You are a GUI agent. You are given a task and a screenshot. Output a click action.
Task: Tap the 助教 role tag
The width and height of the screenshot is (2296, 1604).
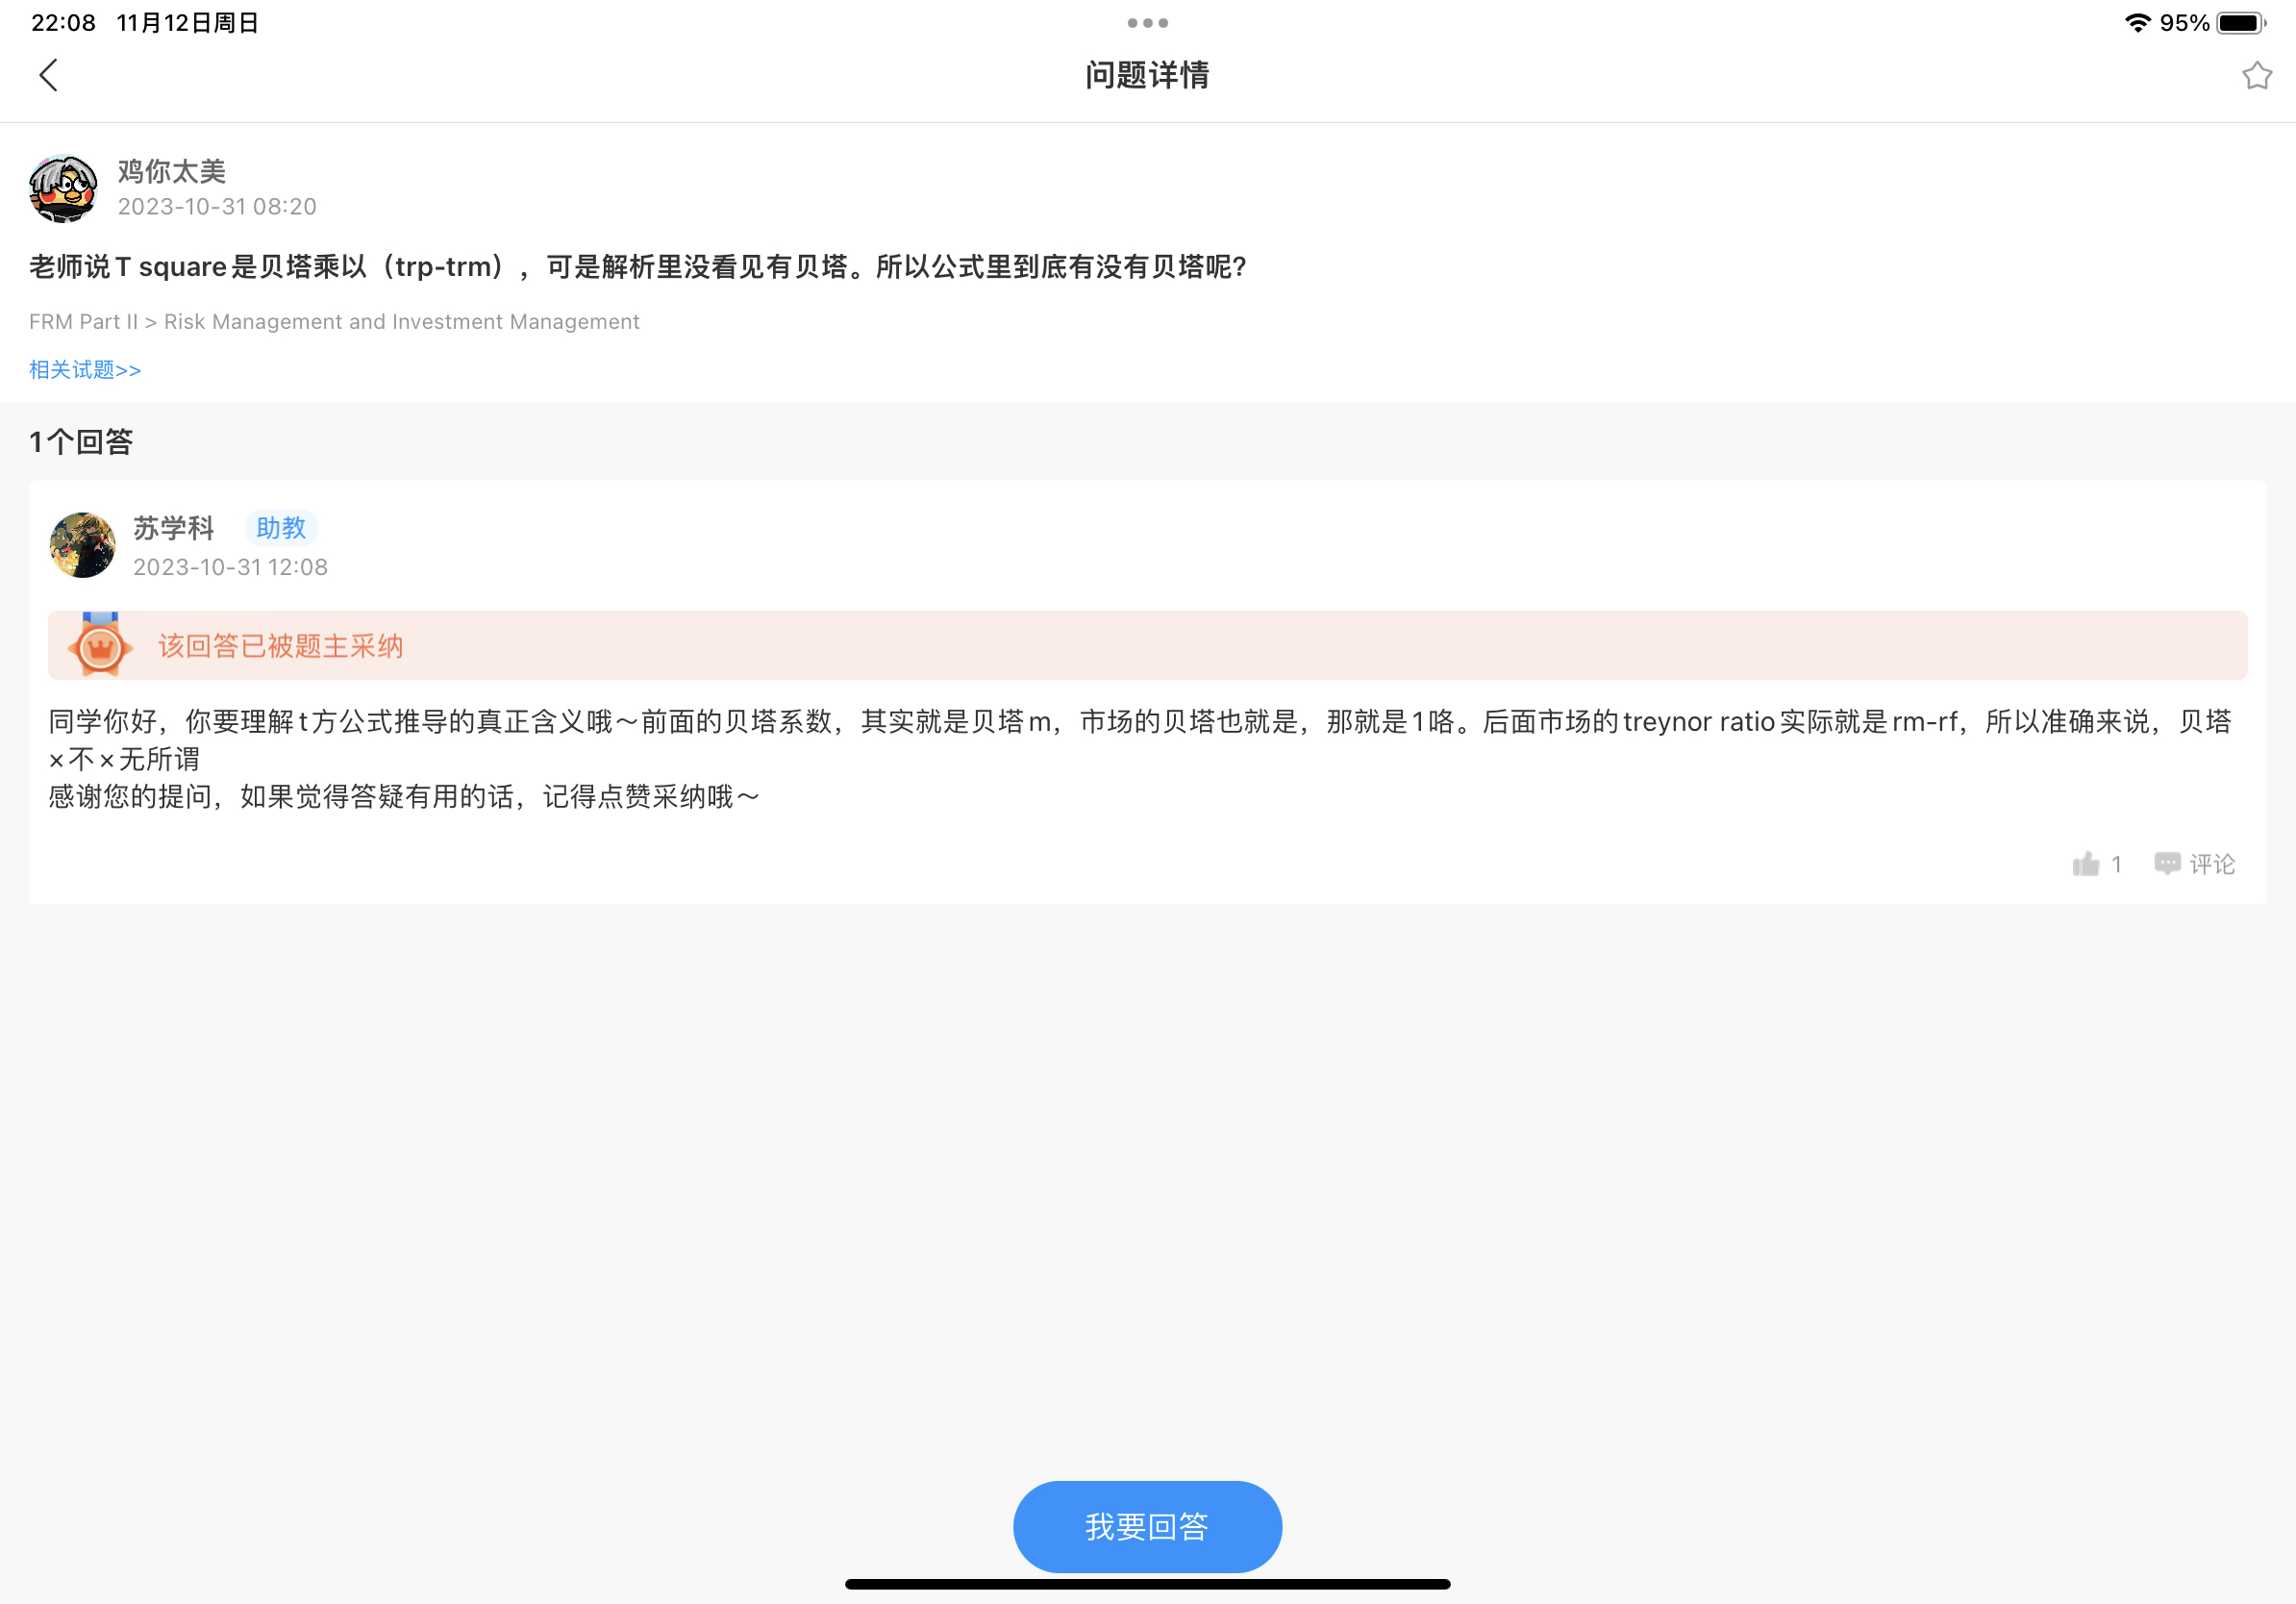[x=281, y=528]
